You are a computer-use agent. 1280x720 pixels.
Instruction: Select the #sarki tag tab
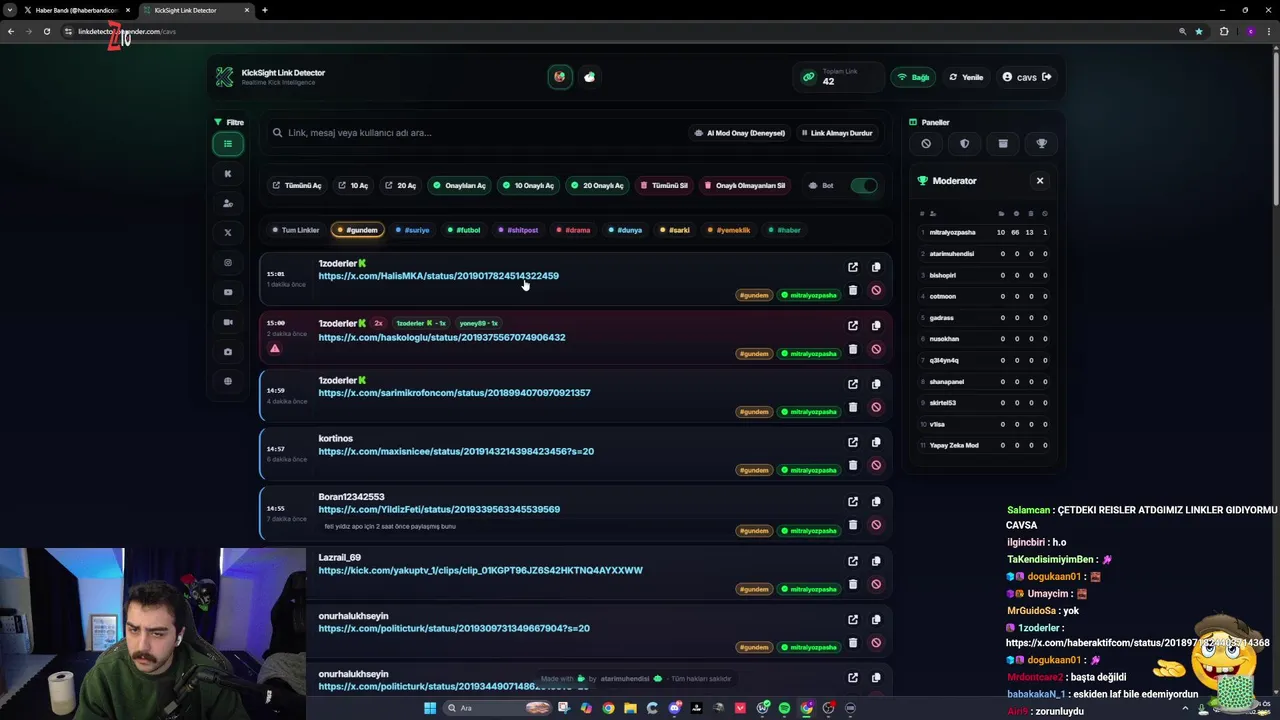coord(675,230)
